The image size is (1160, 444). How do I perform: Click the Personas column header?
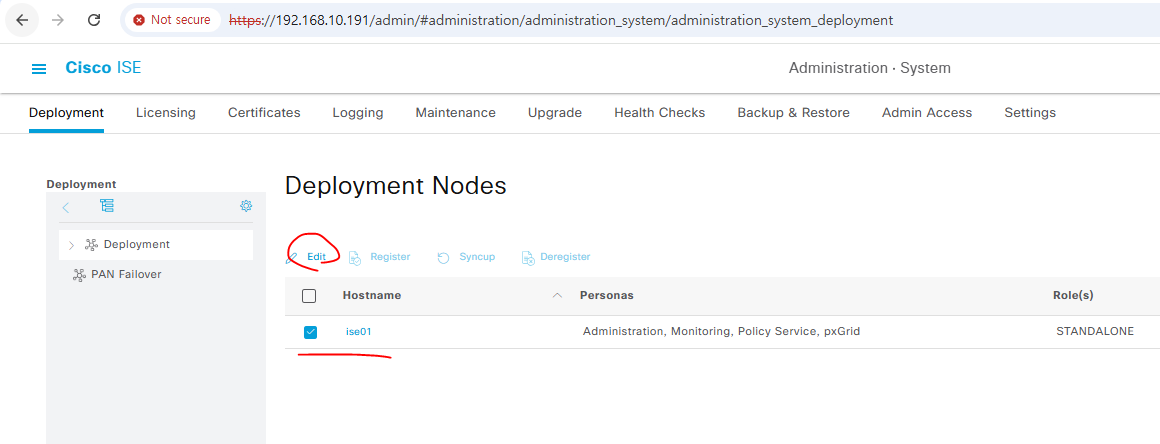pyautogui.click(x=607, y=295)
